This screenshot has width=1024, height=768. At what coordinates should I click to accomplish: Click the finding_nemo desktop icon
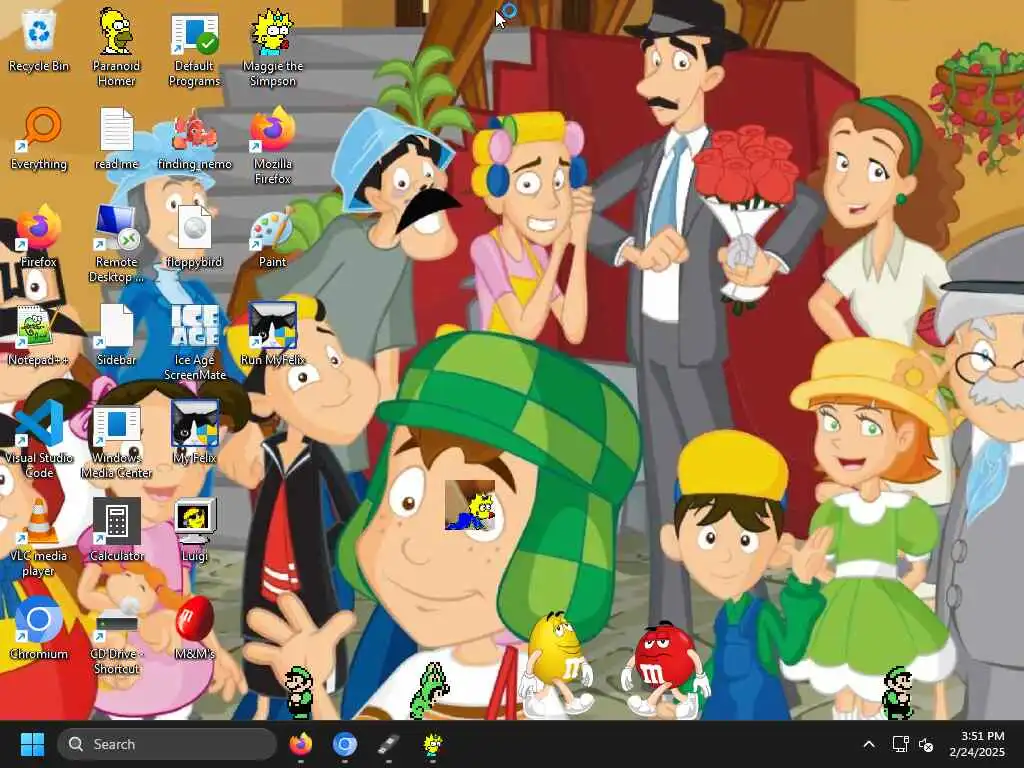pyautogui.click(x=195, y=138)
